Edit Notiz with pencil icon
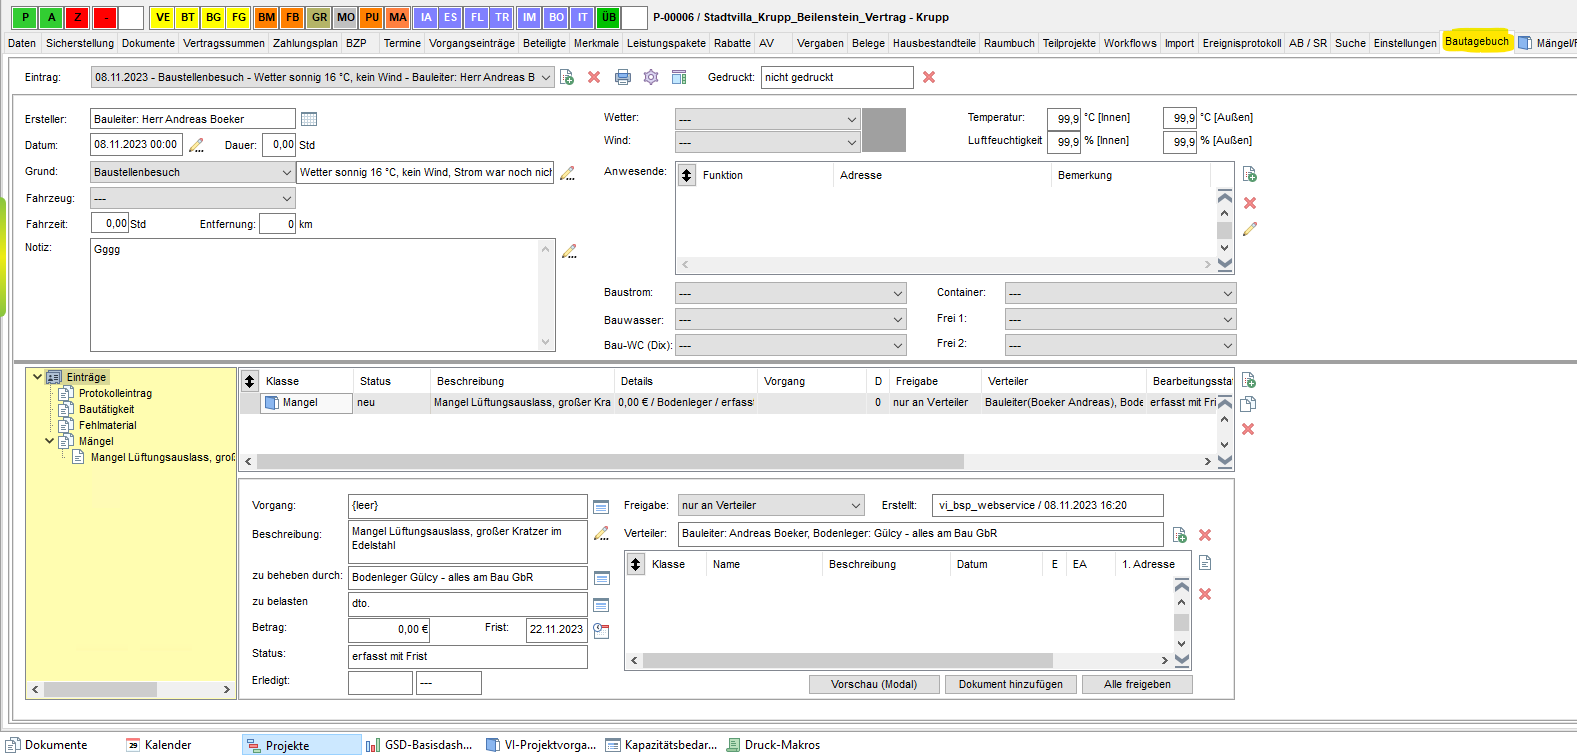 569,251
